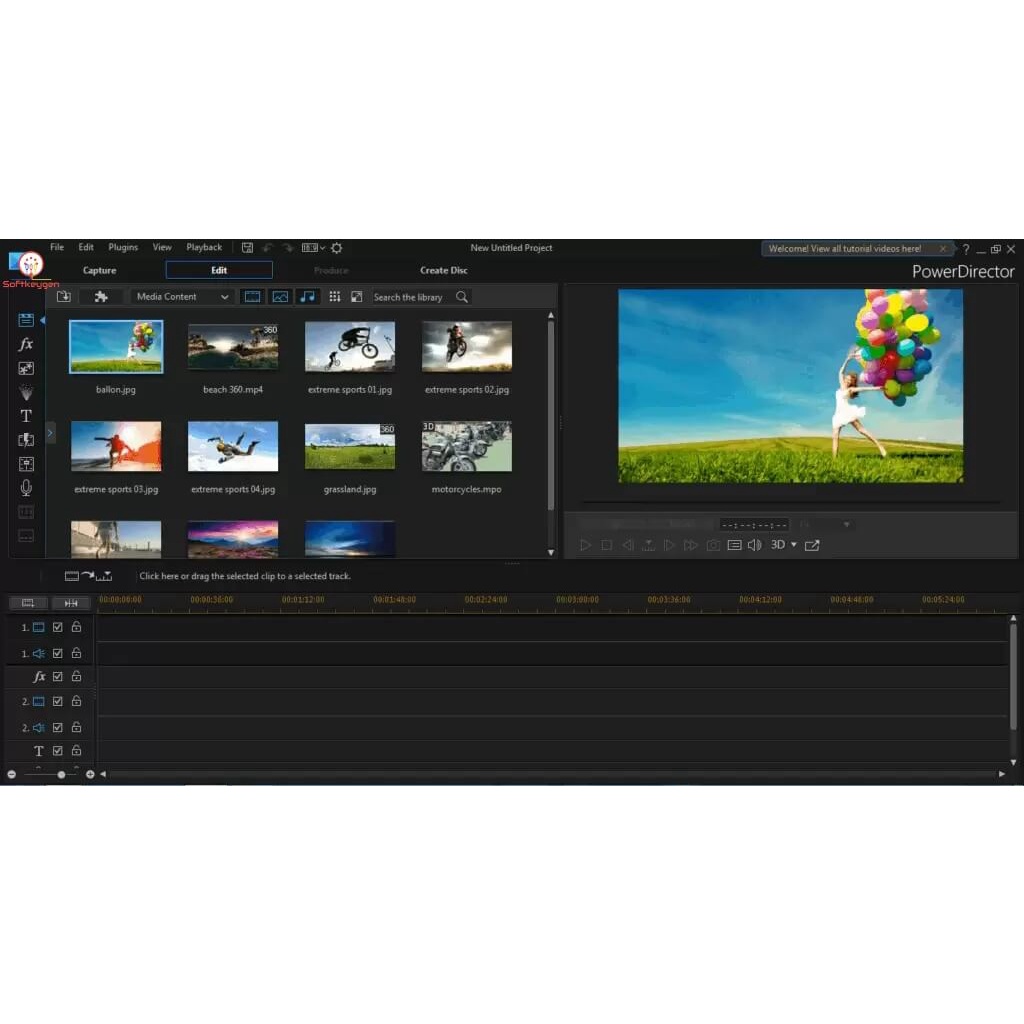Image resolution: width=1024 pixels, height=1024 pixels.
Task: Open the Subtitle Room icon
Action: 26,536
